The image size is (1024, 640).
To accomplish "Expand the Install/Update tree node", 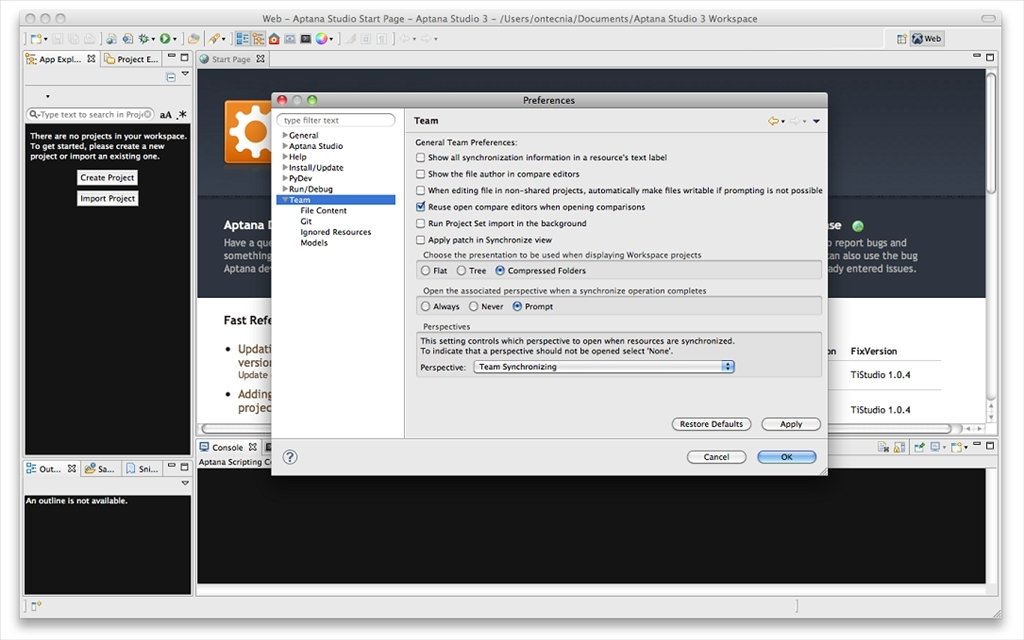I will pos(285,167).
